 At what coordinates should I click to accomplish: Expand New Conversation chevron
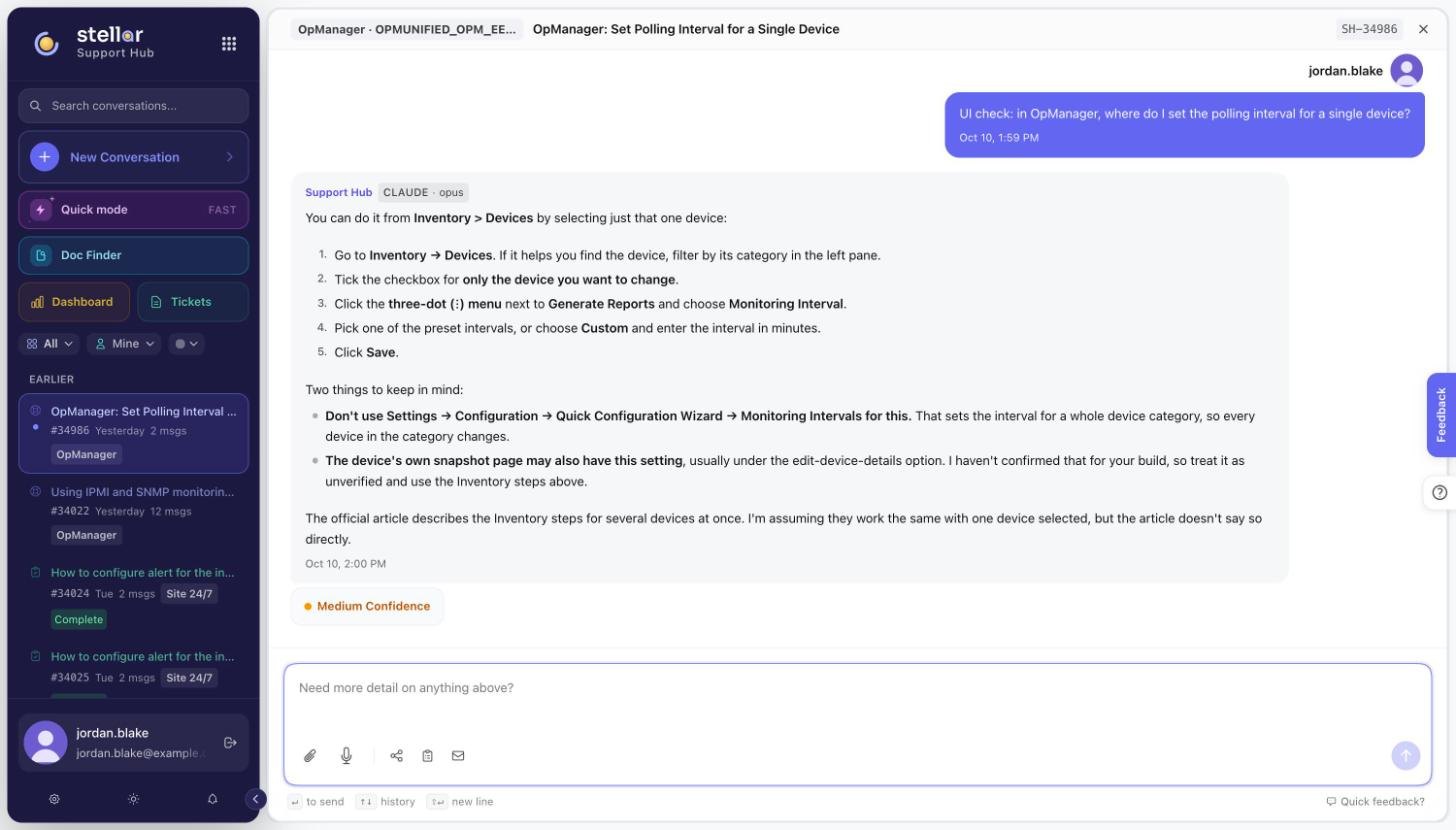[x=230, y=157]
